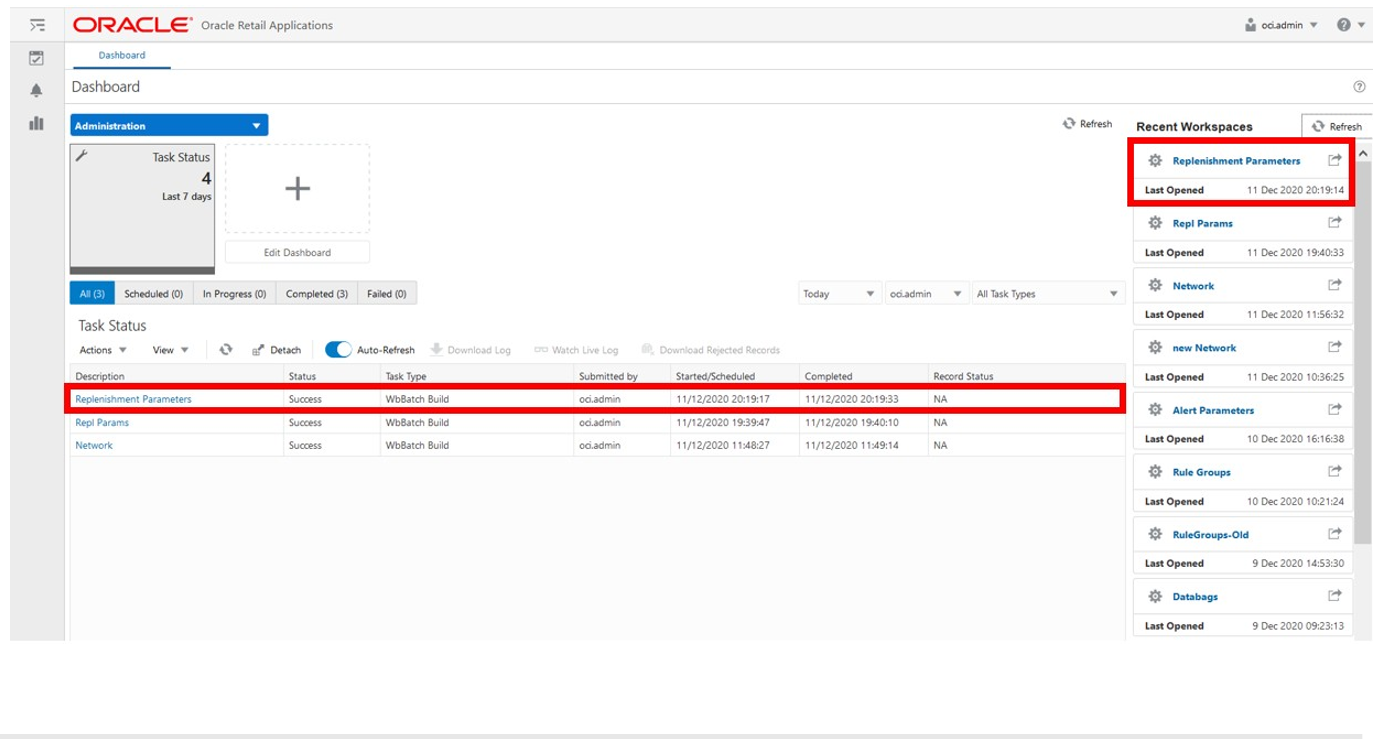Click the gear icon beside RuleGroups-Old
The height and width of the screenshot is (748, 1386).
click(x=1155, y=534)
